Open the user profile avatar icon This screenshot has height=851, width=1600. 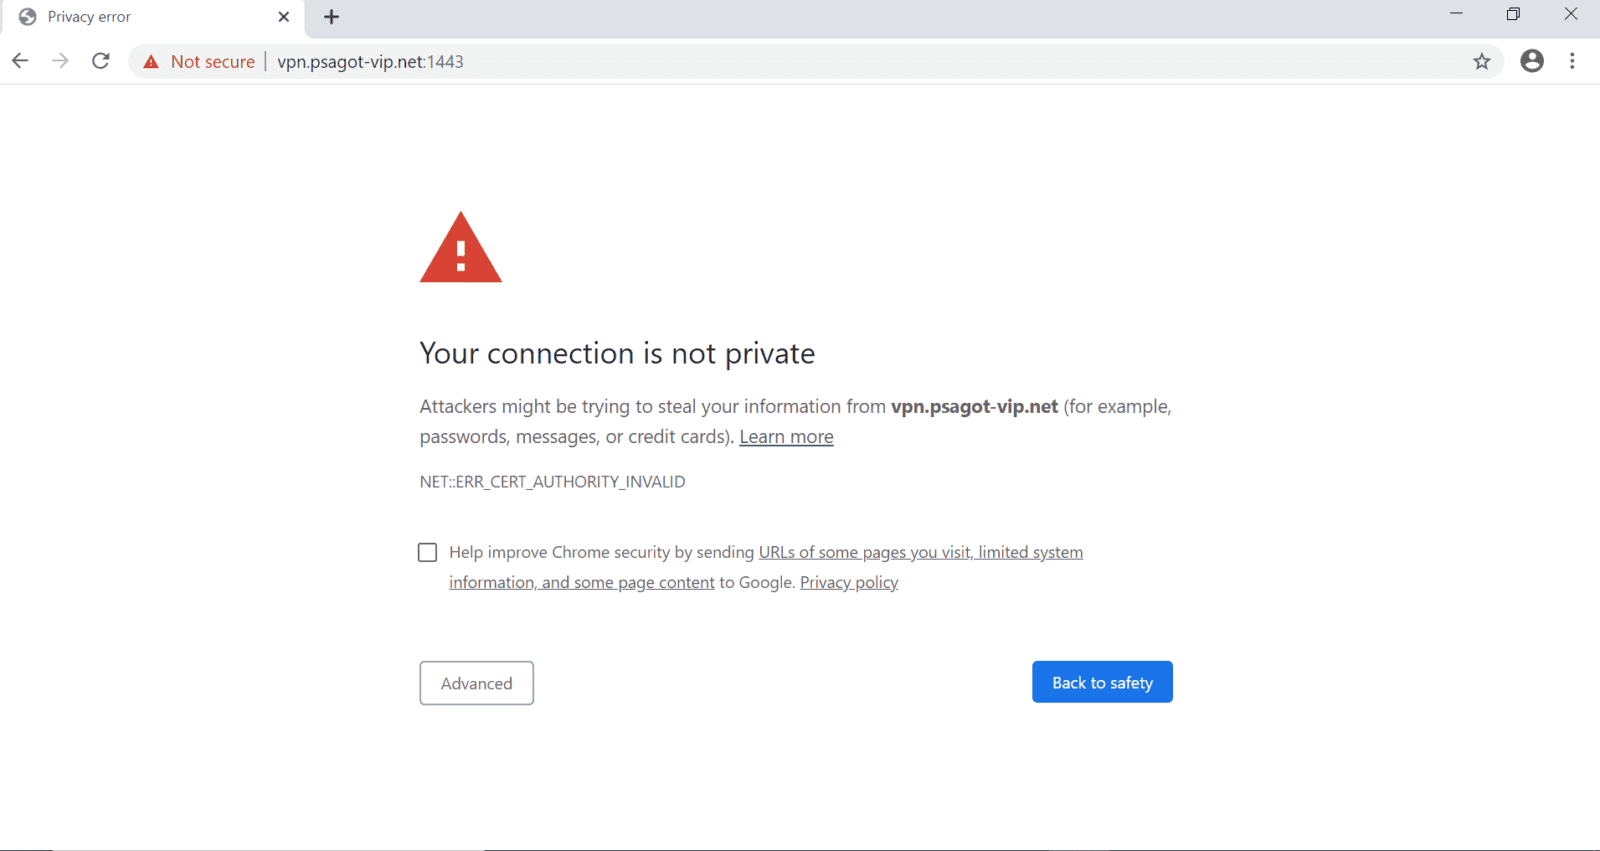tap(1532, 61)
